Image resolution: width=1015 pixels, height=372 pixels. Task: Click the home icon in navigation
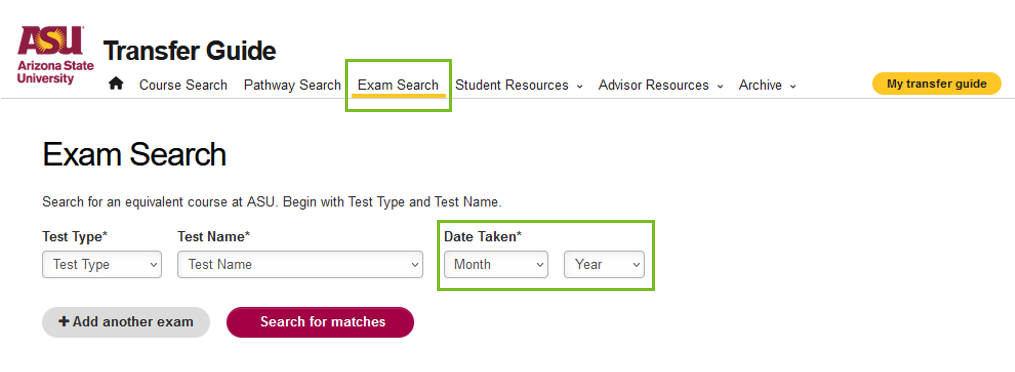(116, 83)
